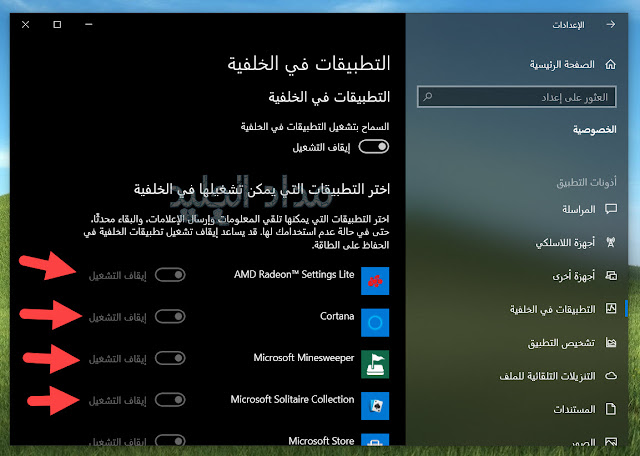Viewport: 640px width, 456px height.
Task: Click the أجهزة أخرى devices icon
Action: 611,276
